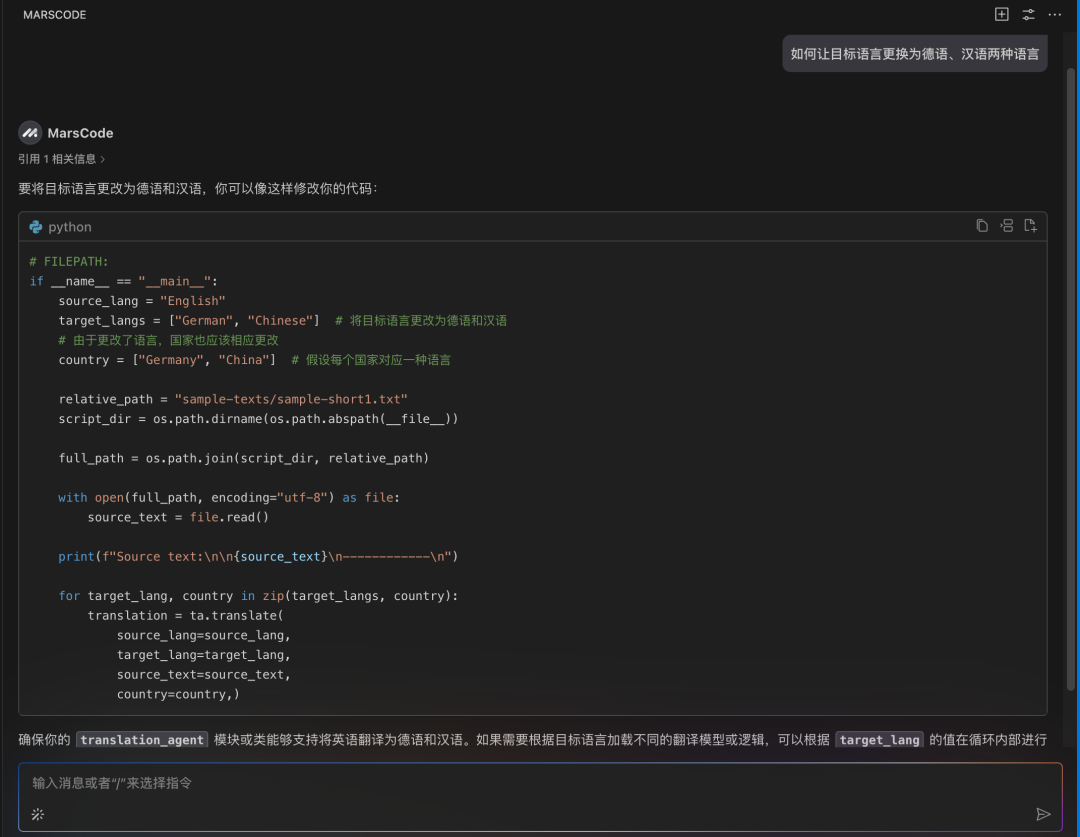The image size is (1080, 837).
Task: Click the source_lang = "English" line
Action: (142, 301)
